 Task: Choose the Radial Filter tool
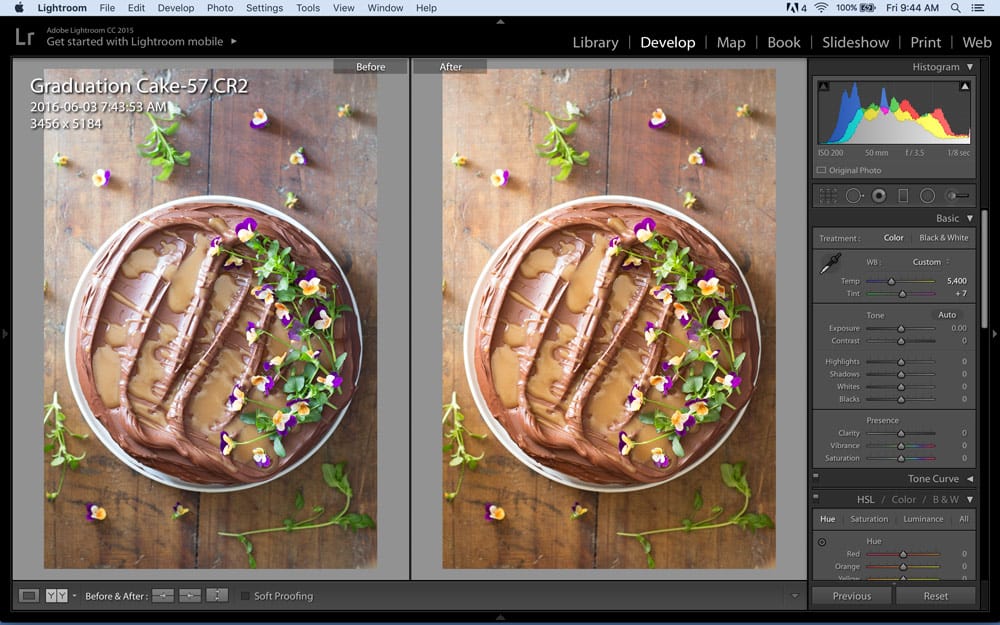click(927, 196)
